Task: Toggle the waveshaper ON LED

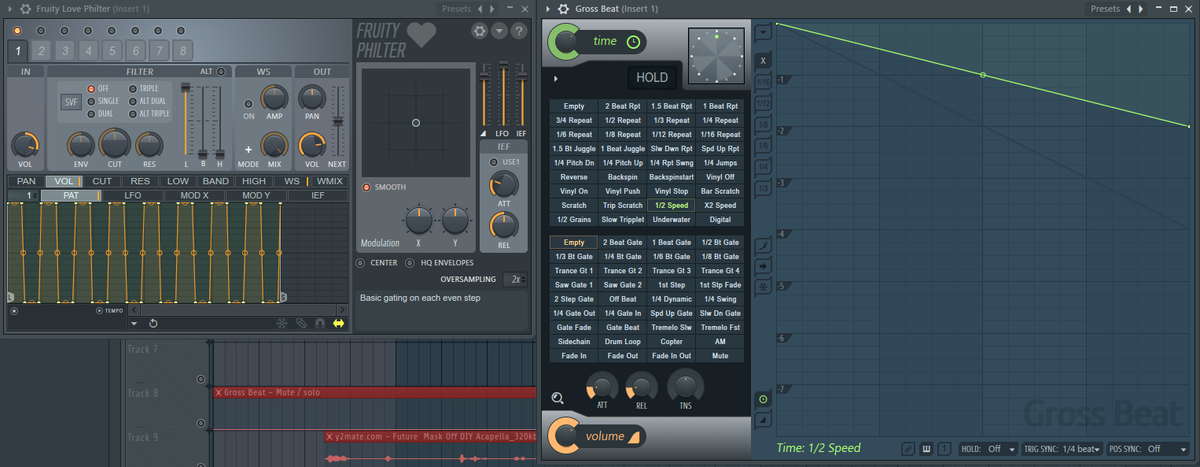Action: click(248, 102)
